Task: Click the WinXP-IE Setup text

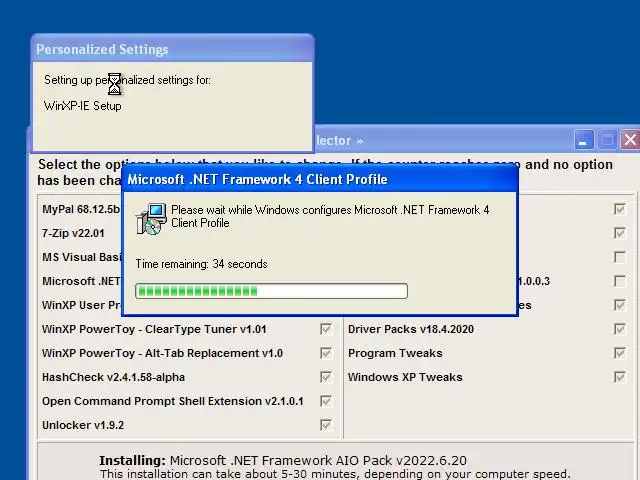Action: click(82, 106)
